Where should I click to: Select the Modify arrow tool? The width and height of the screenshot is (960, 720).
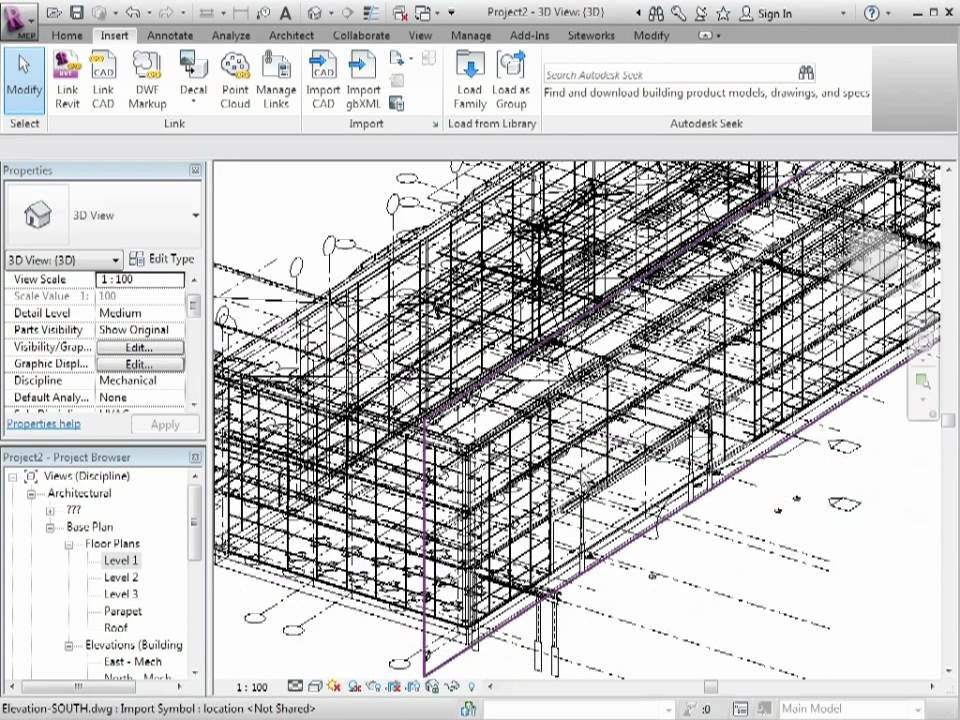point(24,80)
